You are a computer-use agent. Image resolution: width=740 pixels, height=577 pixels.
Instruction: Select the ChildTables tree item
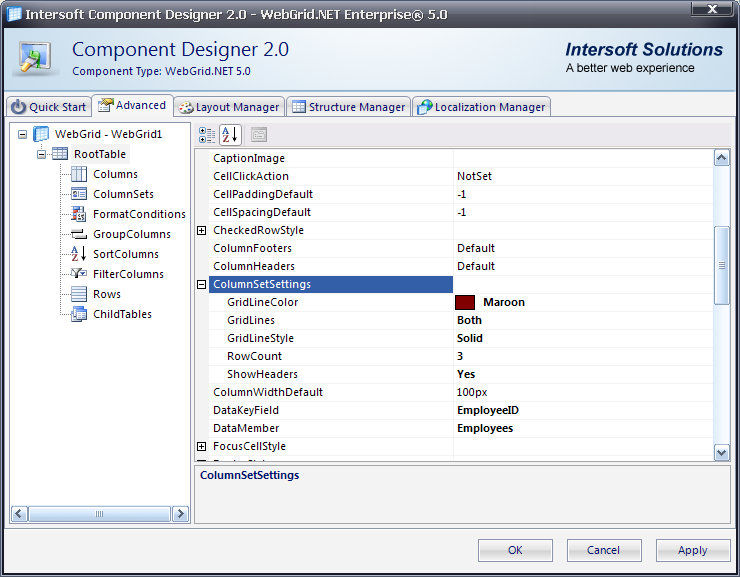[122, 314]
